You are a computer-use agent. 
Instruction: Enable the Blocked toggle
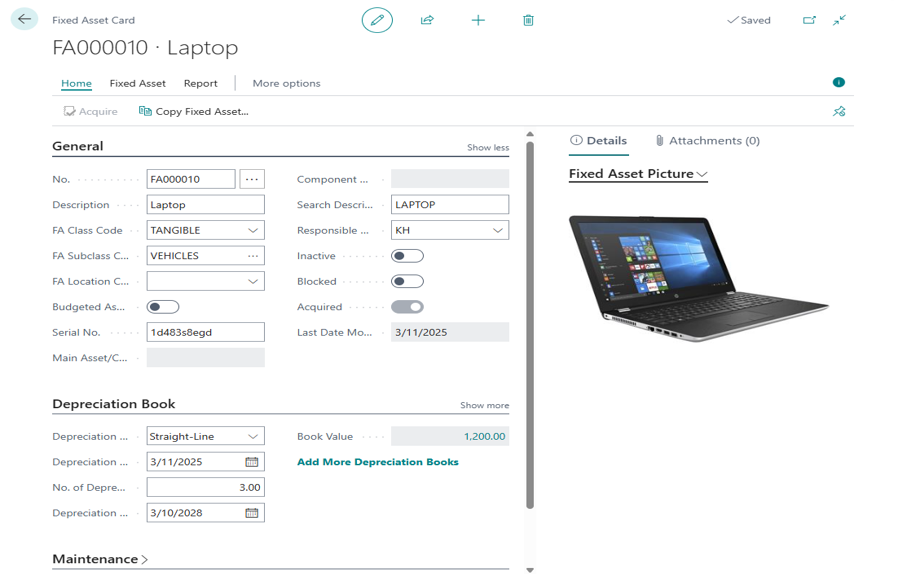(407, 282)
